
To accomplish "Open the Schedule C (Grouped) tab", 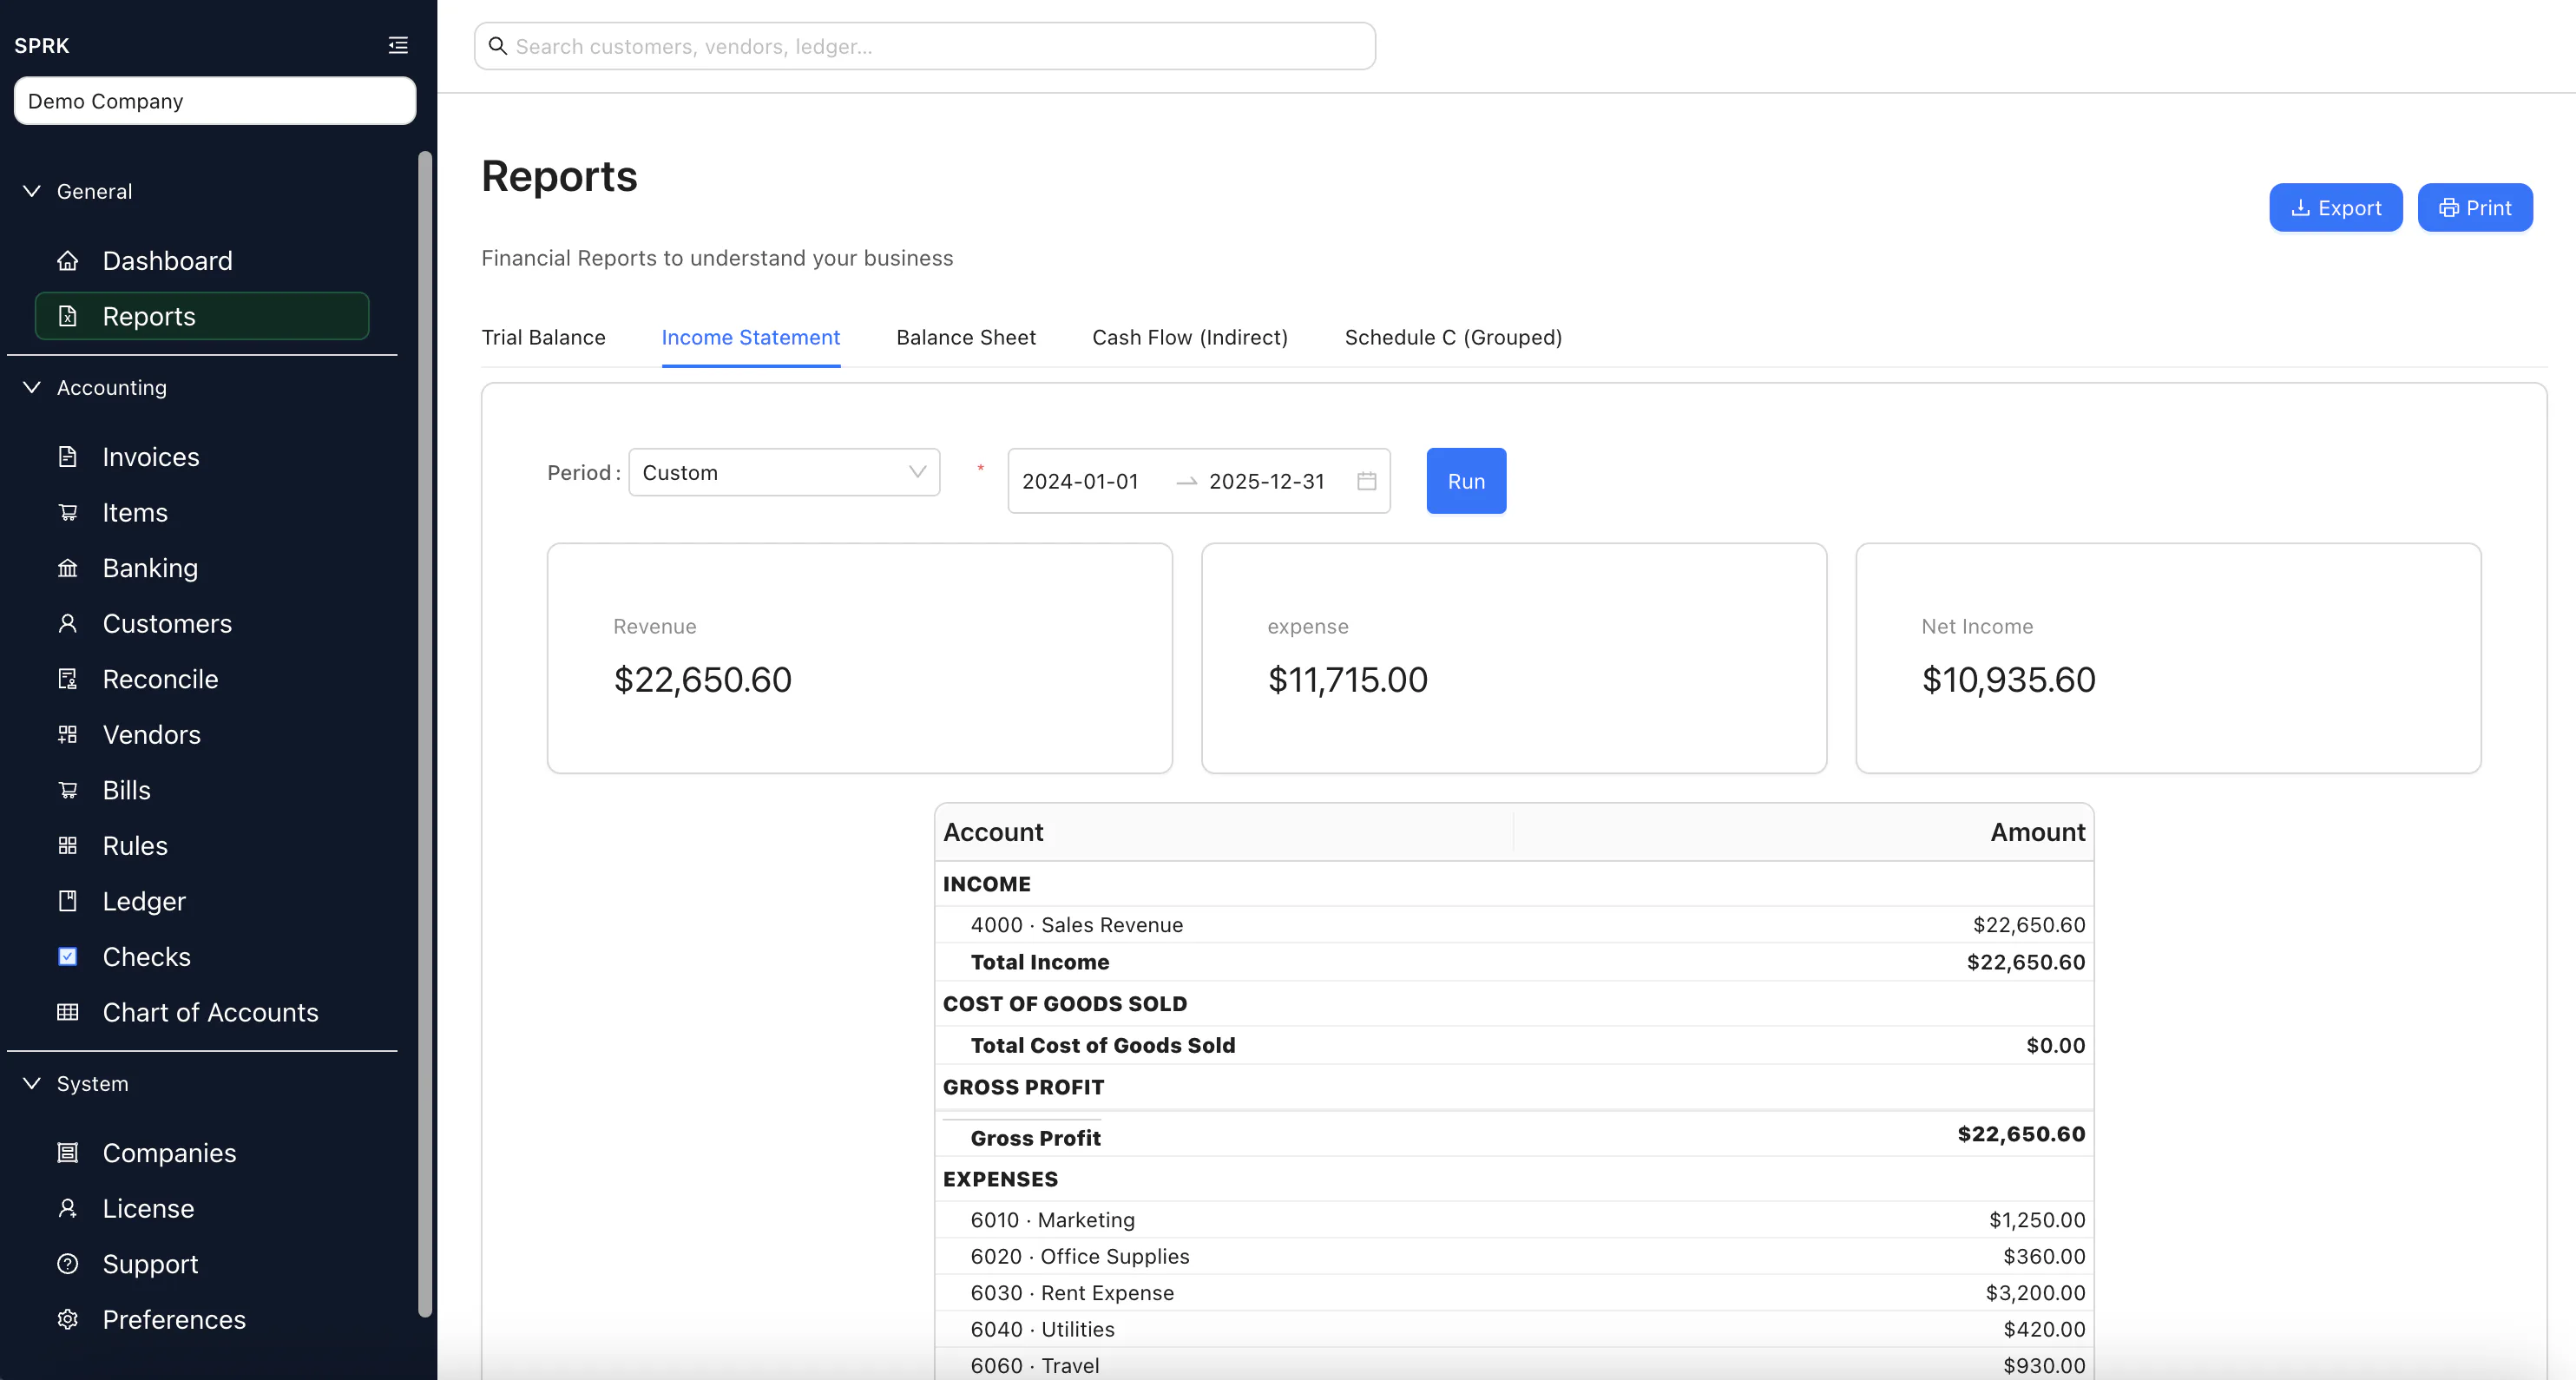I will [x=1452, y=338].
